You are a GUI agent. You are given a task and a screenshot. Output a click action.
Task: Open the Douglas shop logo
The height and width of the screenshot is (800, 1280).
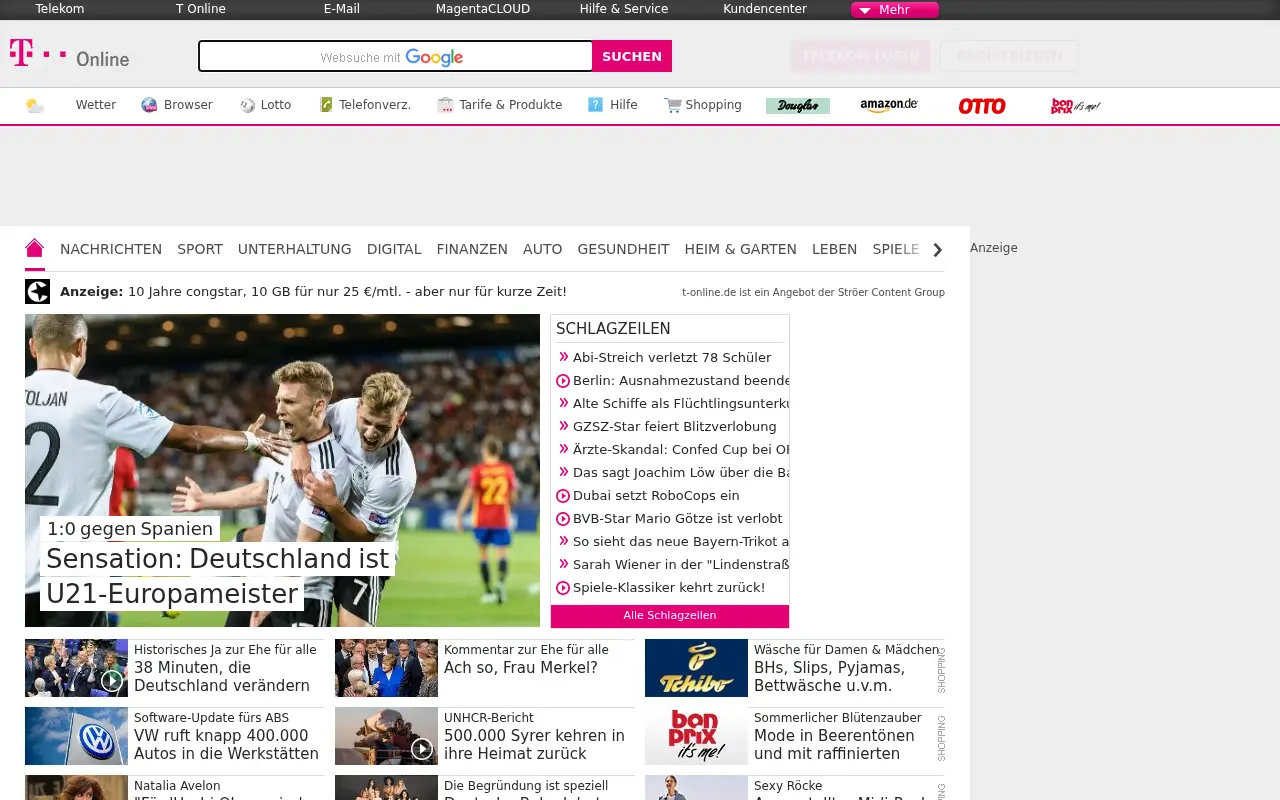(x=798, y=106)
